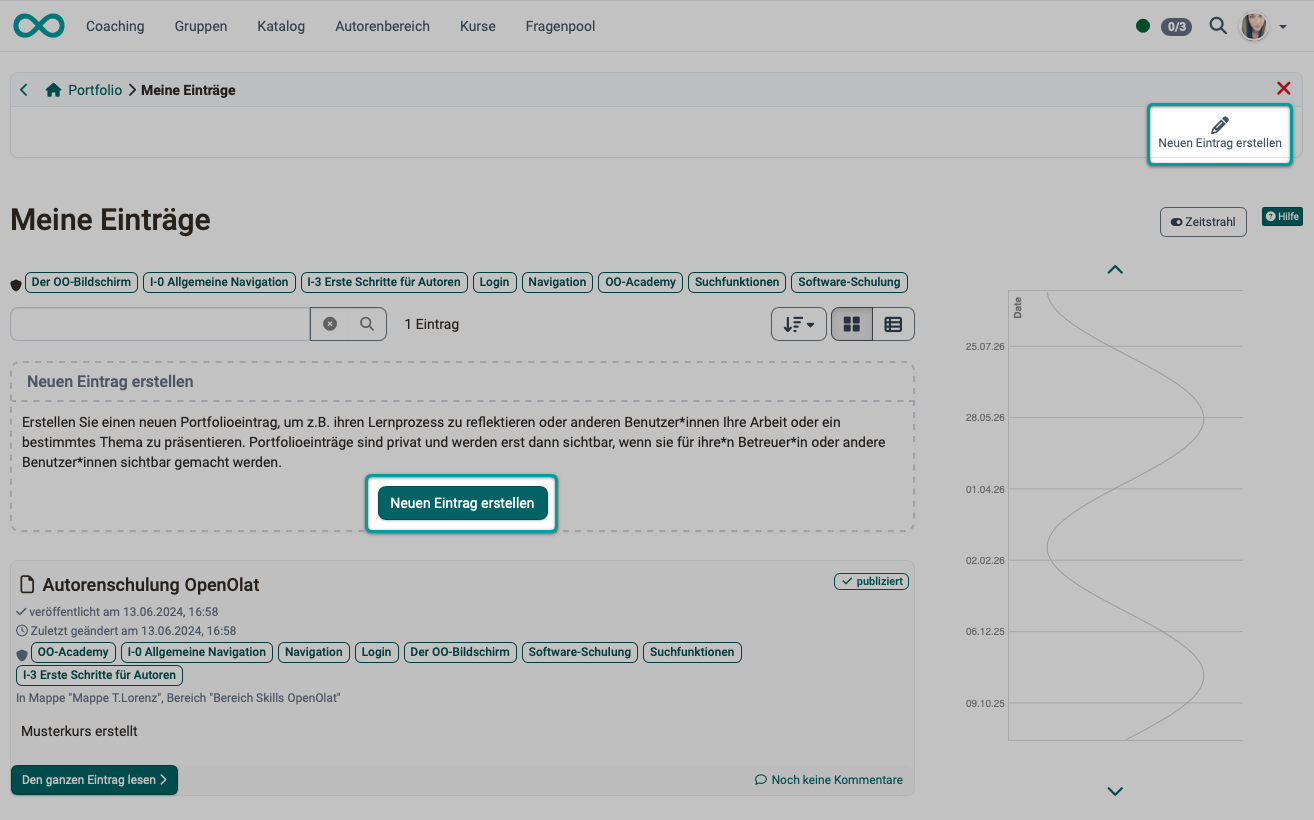Click the back arrow in breadcrumb

(x=24, y=90)
